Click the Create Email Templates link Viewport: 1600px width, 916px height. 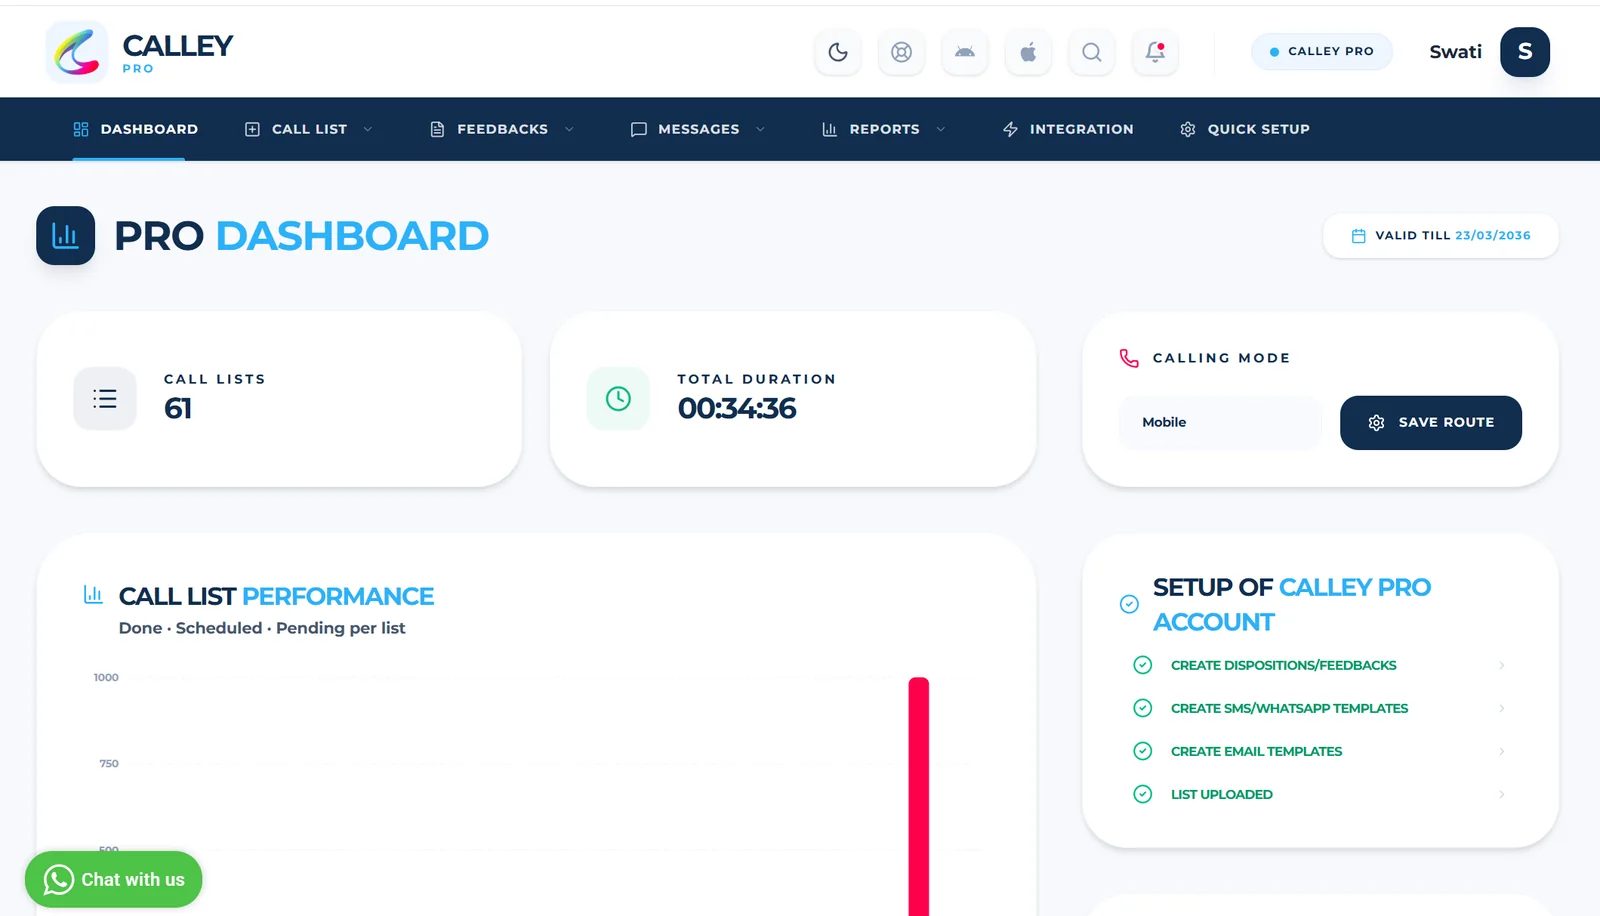(x=1256, y=751)
